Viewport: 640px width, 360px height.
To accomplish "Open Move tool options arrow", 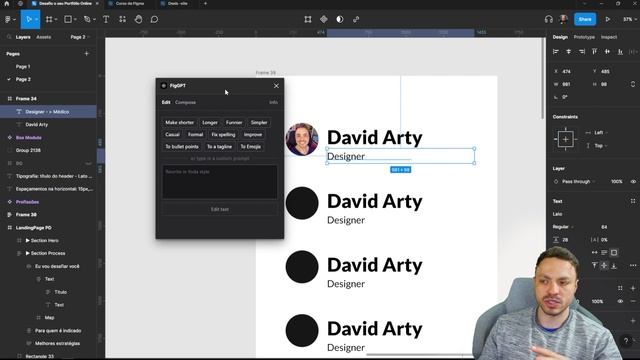I will click(x=36, y=19).
